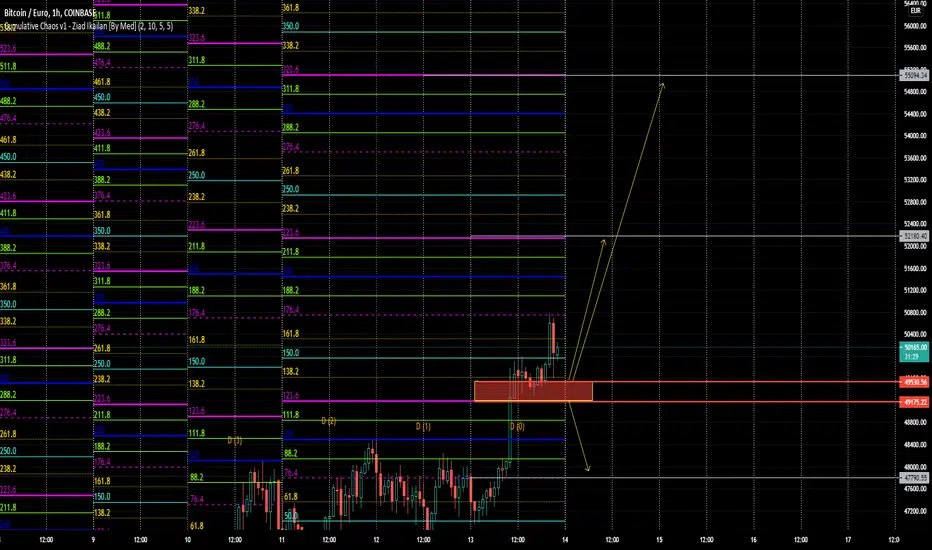Viewport: 932px width, 550px height.
Task: Click the 48400.00 price axis tick
Action: 915,444
